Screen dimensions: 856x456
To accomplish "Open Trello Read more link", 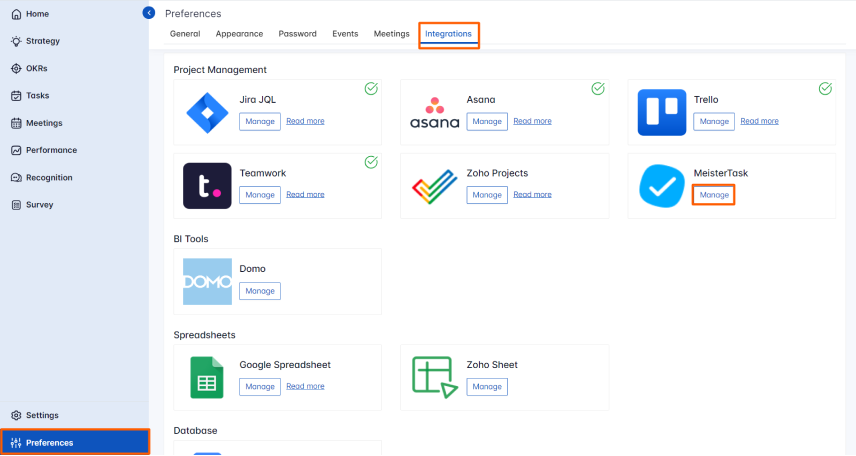I will pyautogui.click(x=759, y=121).
